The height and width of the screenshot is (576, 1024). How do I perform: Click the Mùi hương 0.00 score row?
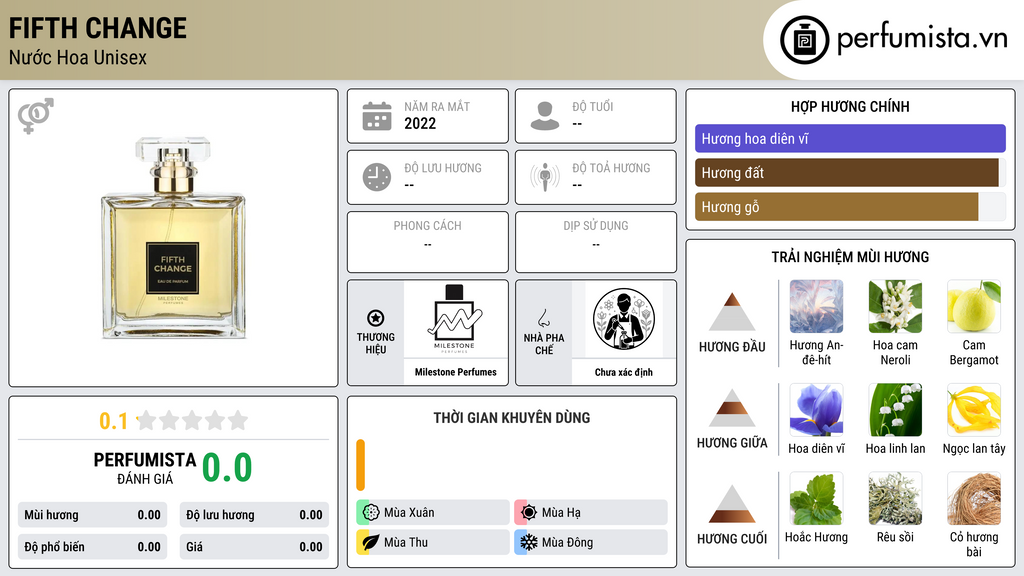pyautogui.click(x=92, y=515)
